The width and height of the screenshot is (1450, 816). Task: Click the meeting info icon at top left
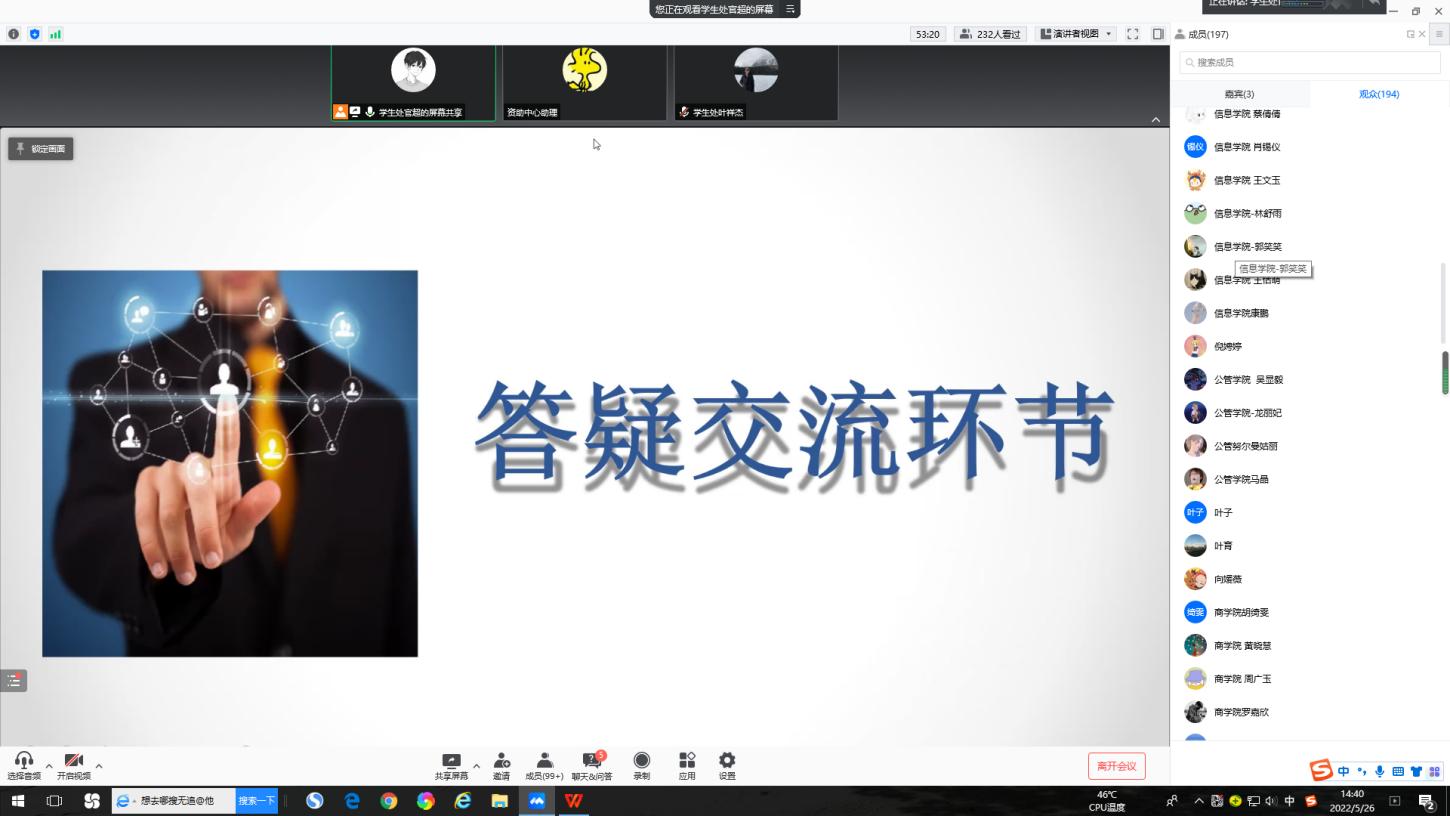pos(14,34)
